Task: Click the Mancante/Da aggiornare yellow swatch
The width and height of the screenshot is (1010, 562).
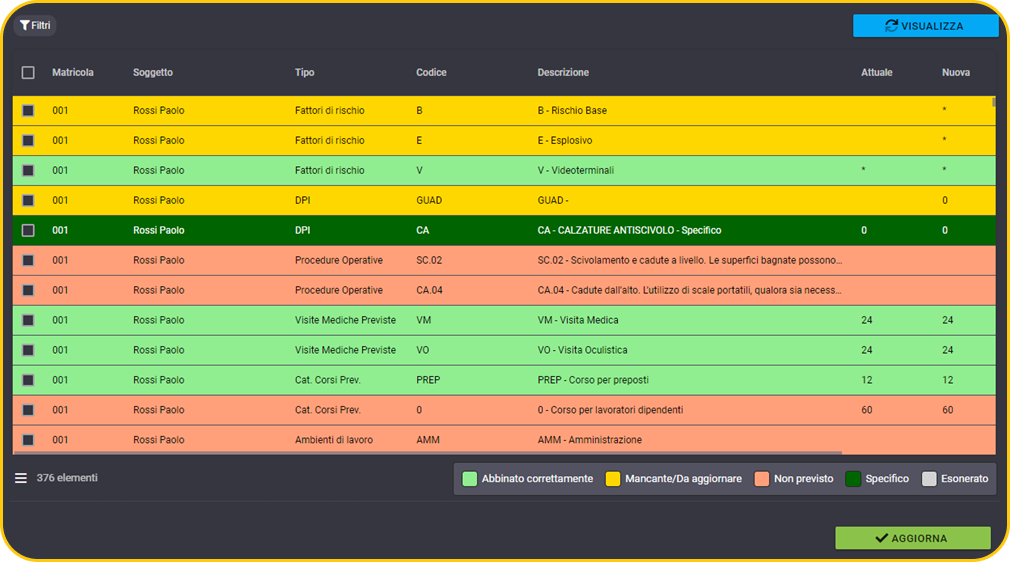Action: pyautogui.click(x=613, y=479)
